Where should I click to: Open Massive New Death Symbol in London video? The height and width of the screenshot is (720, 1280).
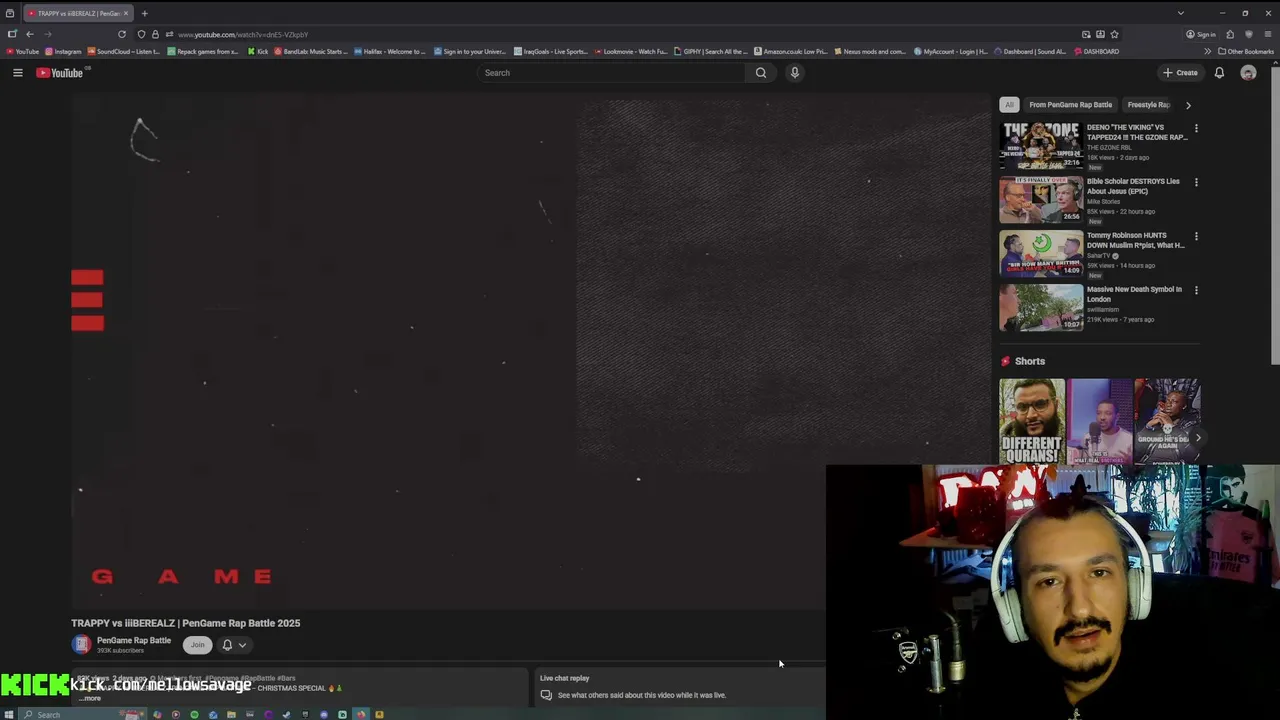[x=1041, y=308]
